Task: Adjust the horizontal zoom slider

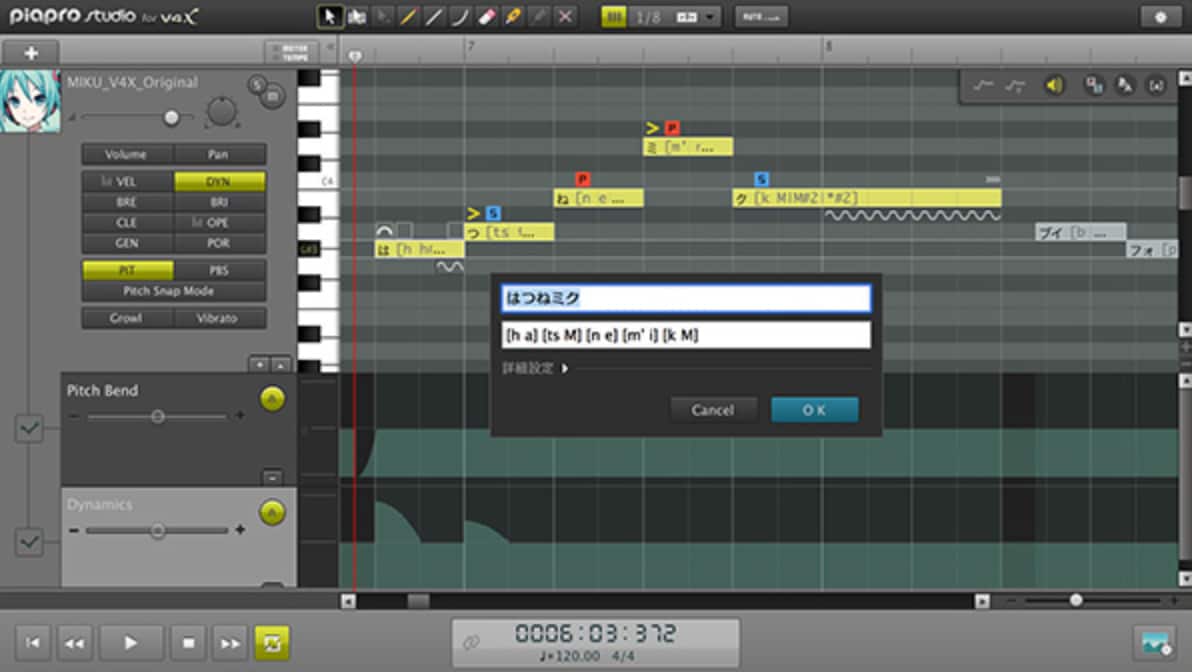Action: click(1076, 601)
